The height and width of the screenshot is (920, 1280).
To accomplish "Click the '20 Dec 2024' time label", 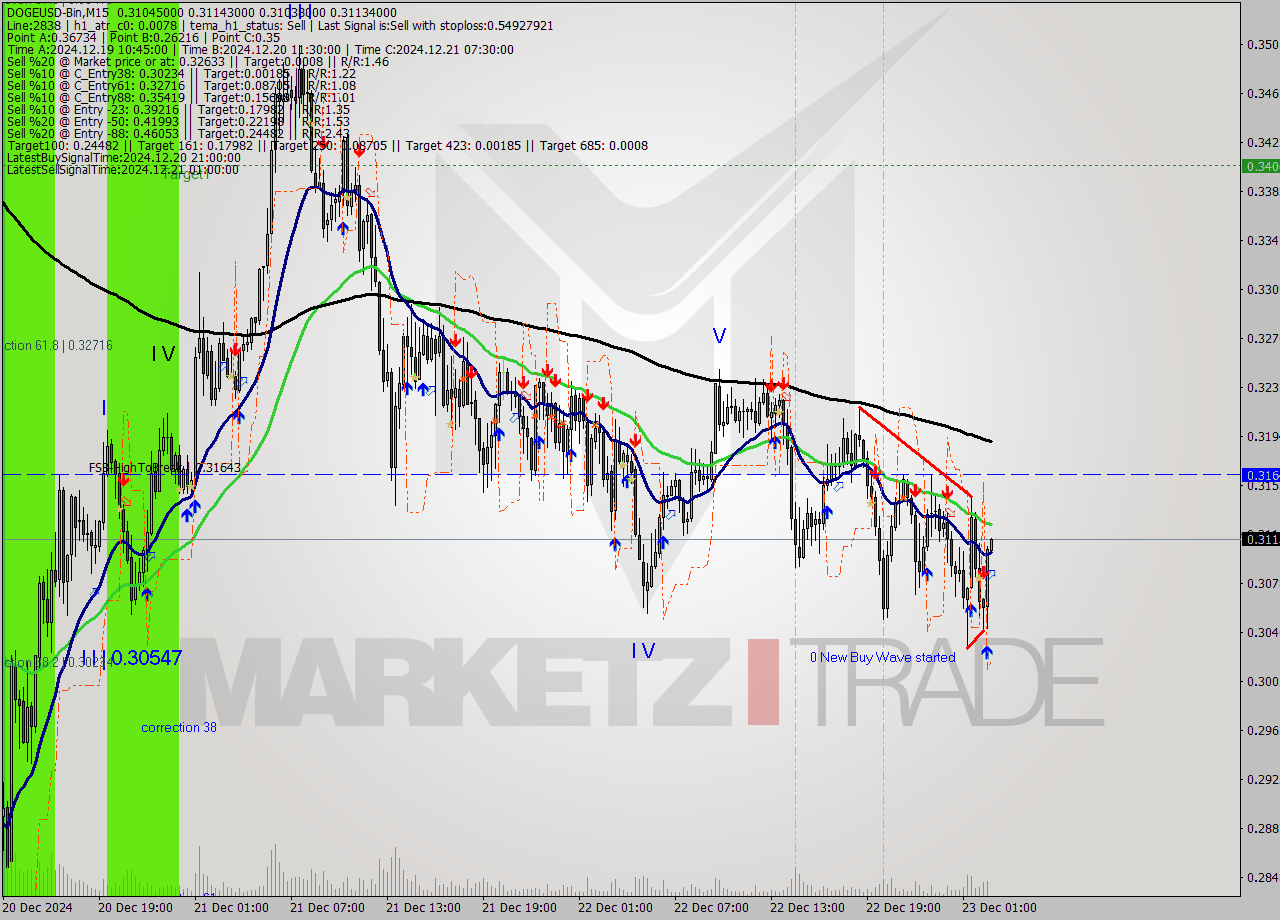I will coord(38,908).
